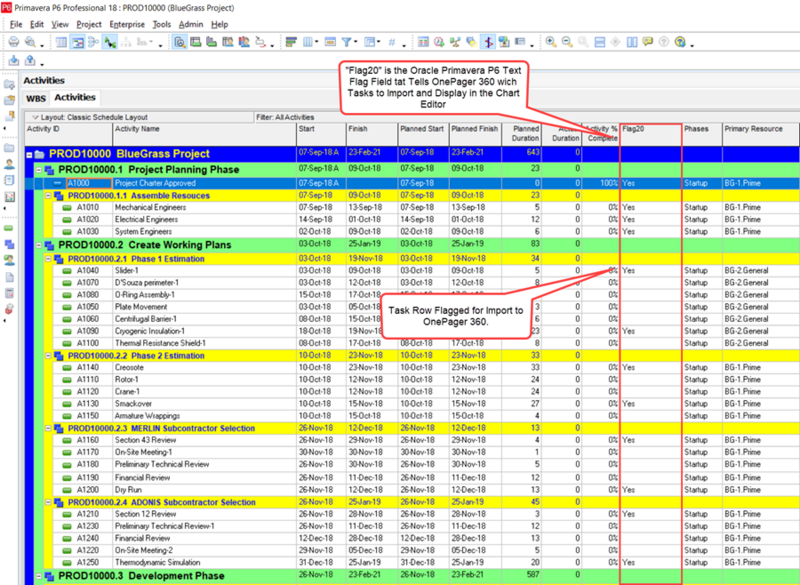
Task: Open the Layout: Classic Schedule Layout dropdown arrow
Action: [x=35, y=117]
